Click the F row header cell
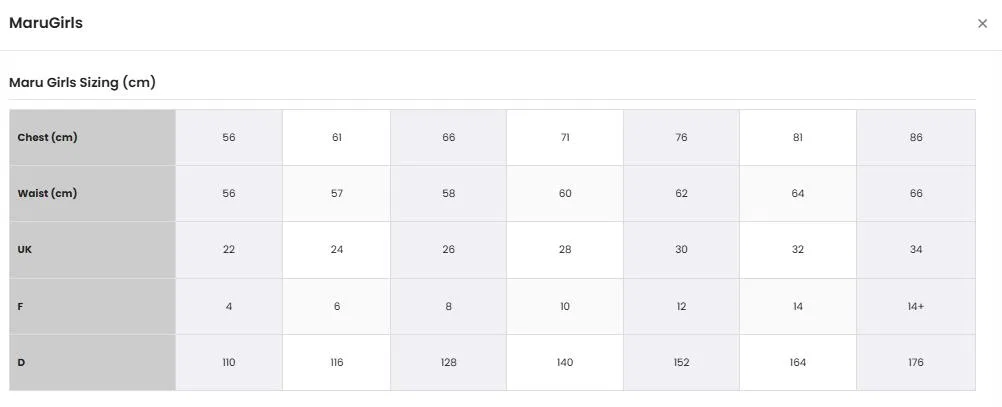The width and height of the screenshot is (1002, 407). [93, 306]
